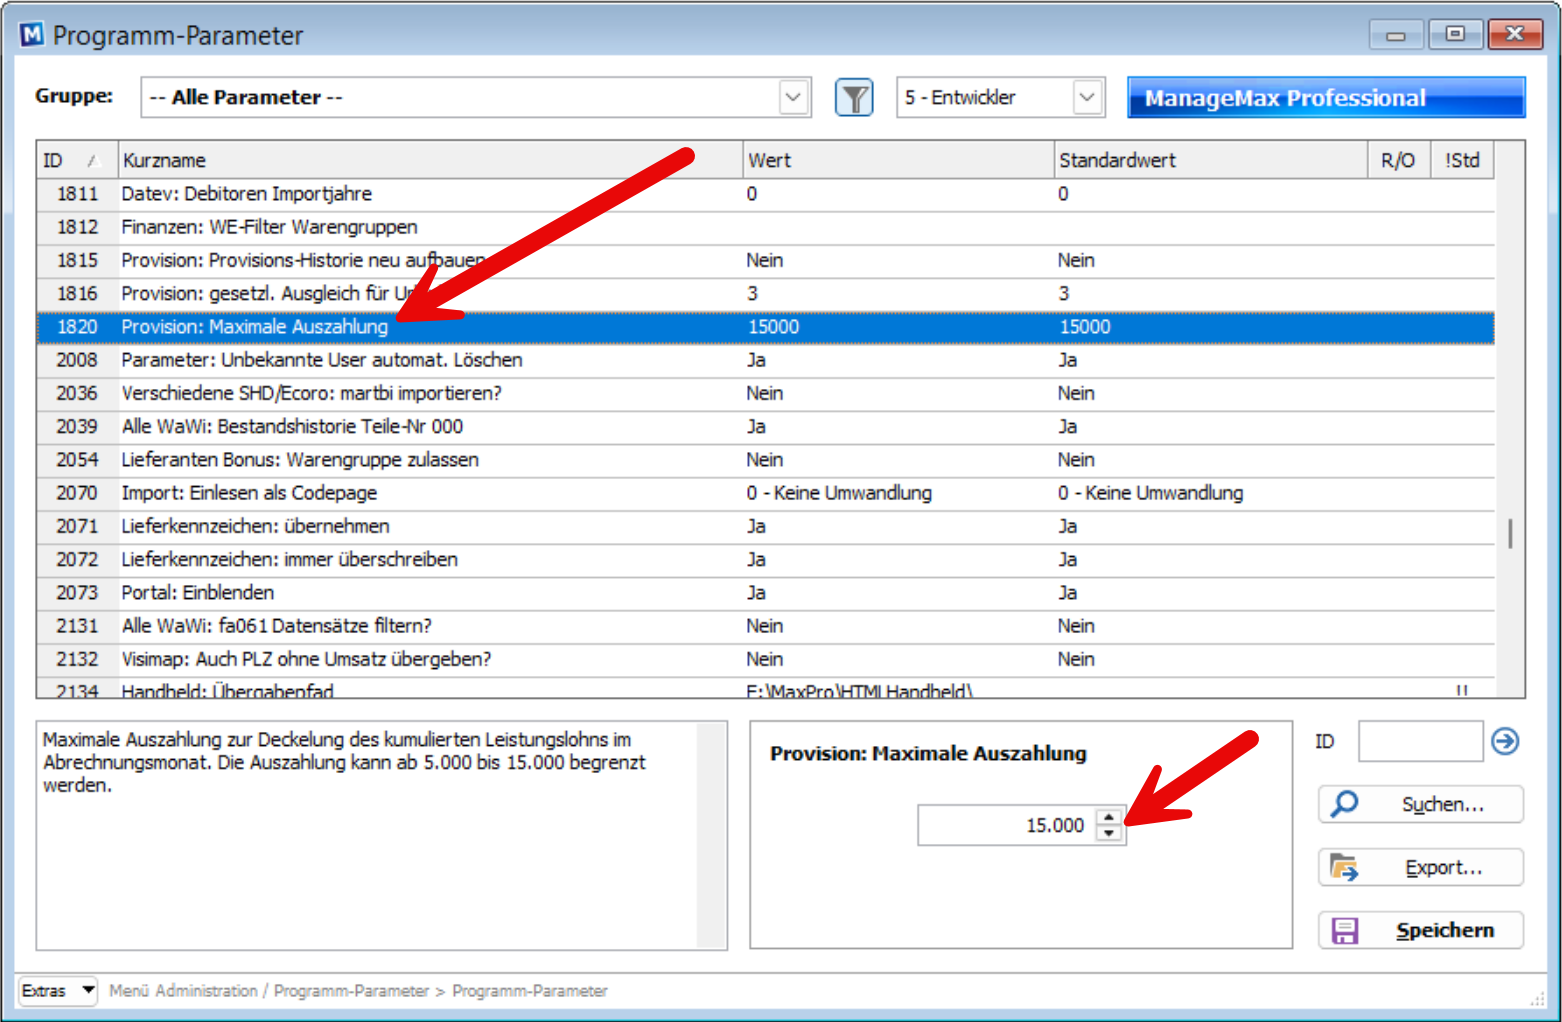This screenshot has height=1022, width=1562.
Task: Open the Gruppe 'Alle Parameter' dropdown
Action: tap(793, 98)
